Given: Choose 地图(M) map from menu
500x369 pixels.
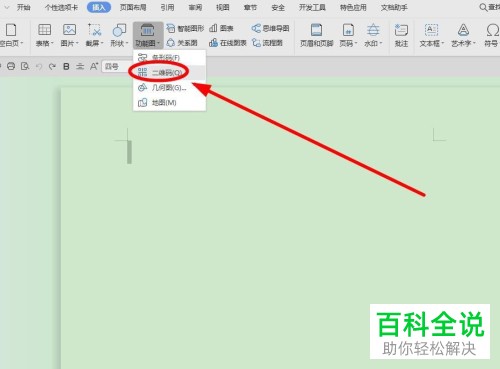Looking at the screenshot, I should coord(169,102).
